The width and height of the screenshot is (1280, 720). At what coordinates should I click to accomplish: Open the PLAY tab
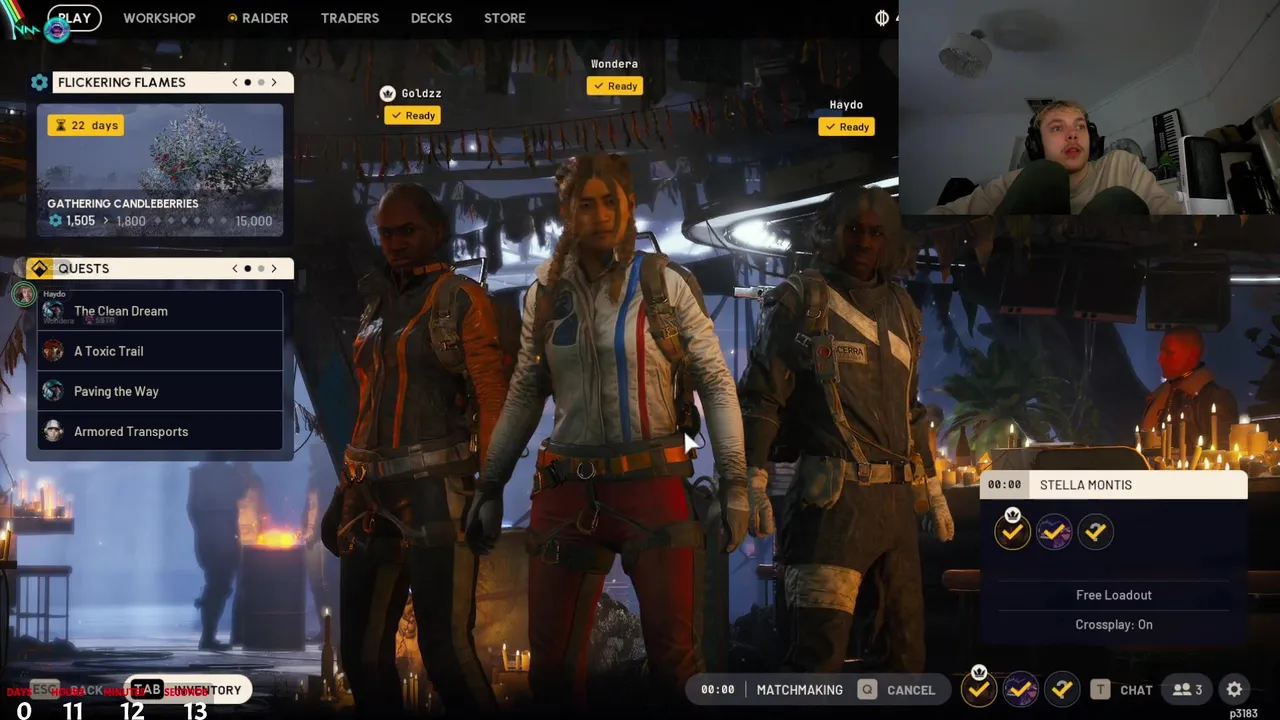(x=74, y=18)
